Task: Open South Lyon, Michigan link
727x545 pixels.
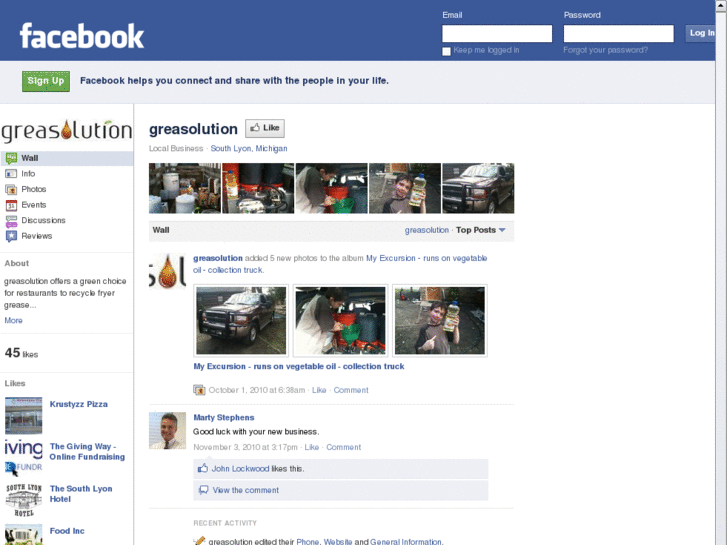Action: (249, 148)
